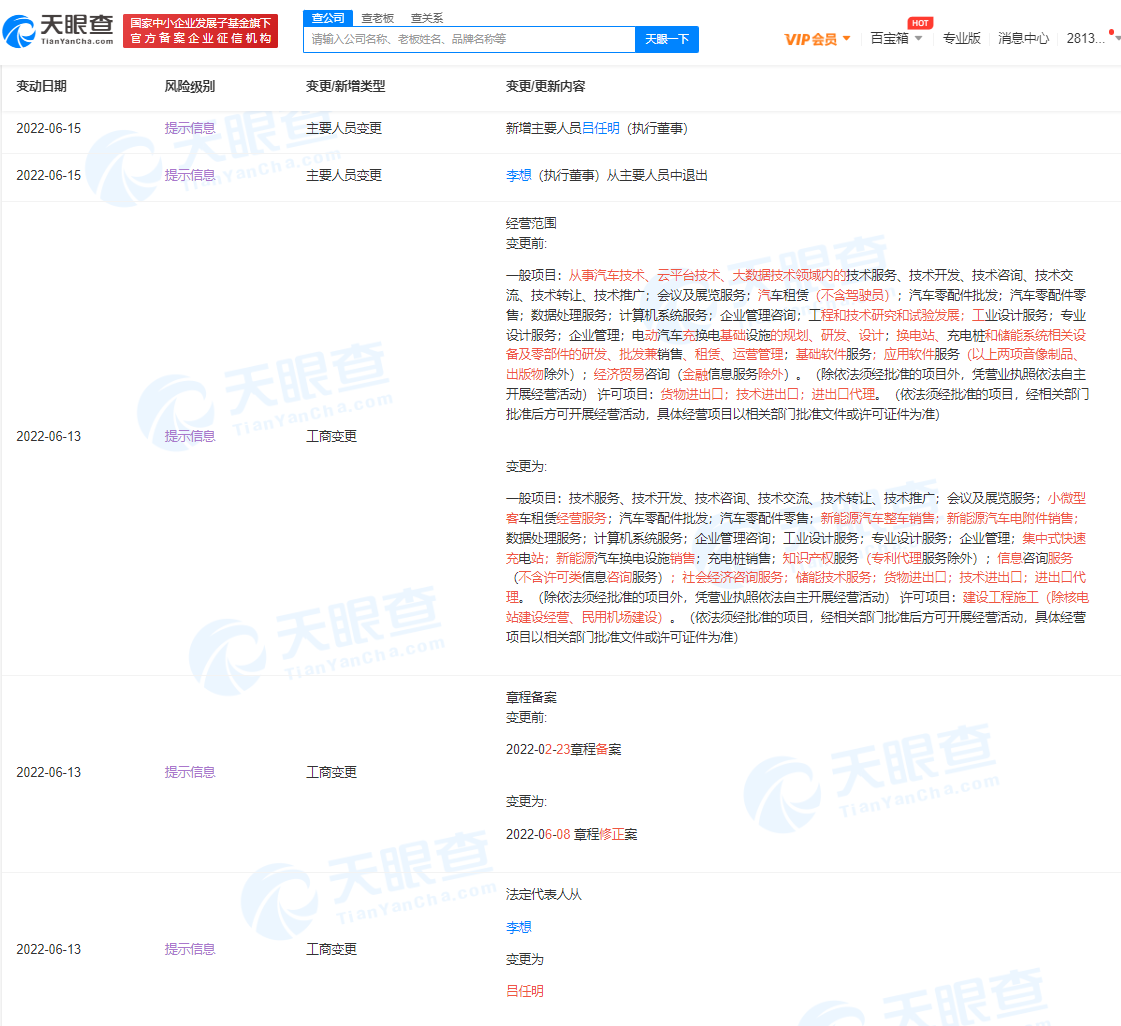
Task: Open 提示信息 in the 法定代表人 change row
Action: click(189, 949)
